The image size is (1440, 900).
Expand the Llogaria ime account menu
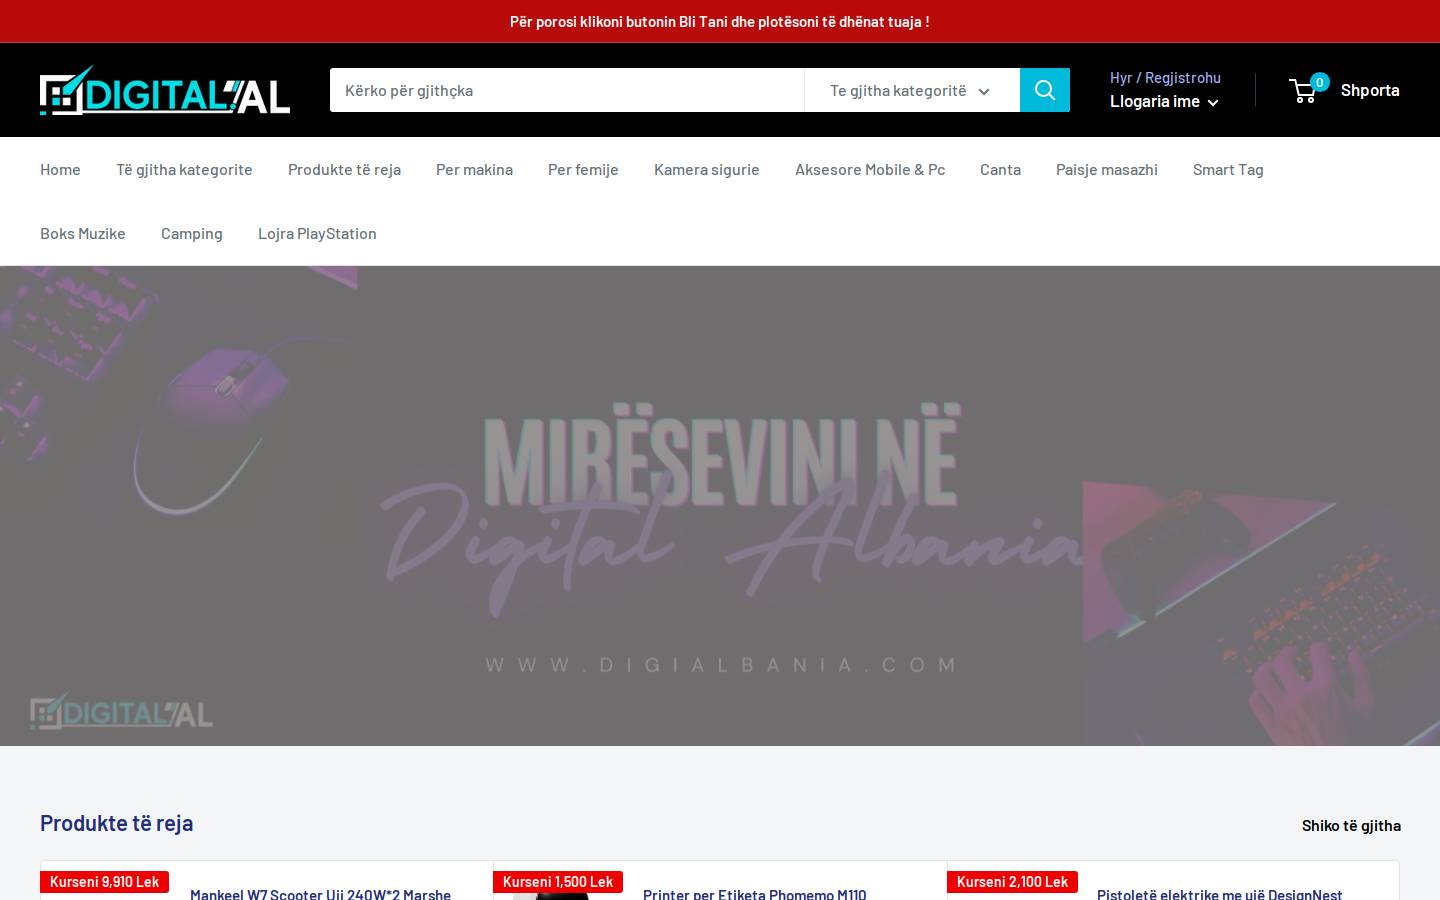tap(1164, 101)
